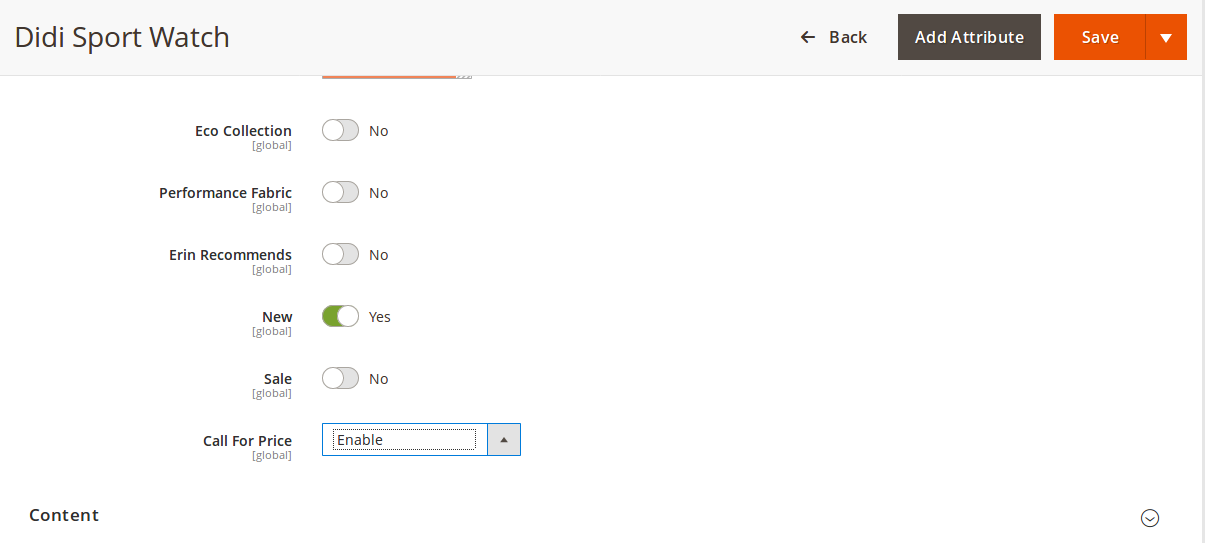
Task: Click the Save button
Action: [x=1099, y=37]
